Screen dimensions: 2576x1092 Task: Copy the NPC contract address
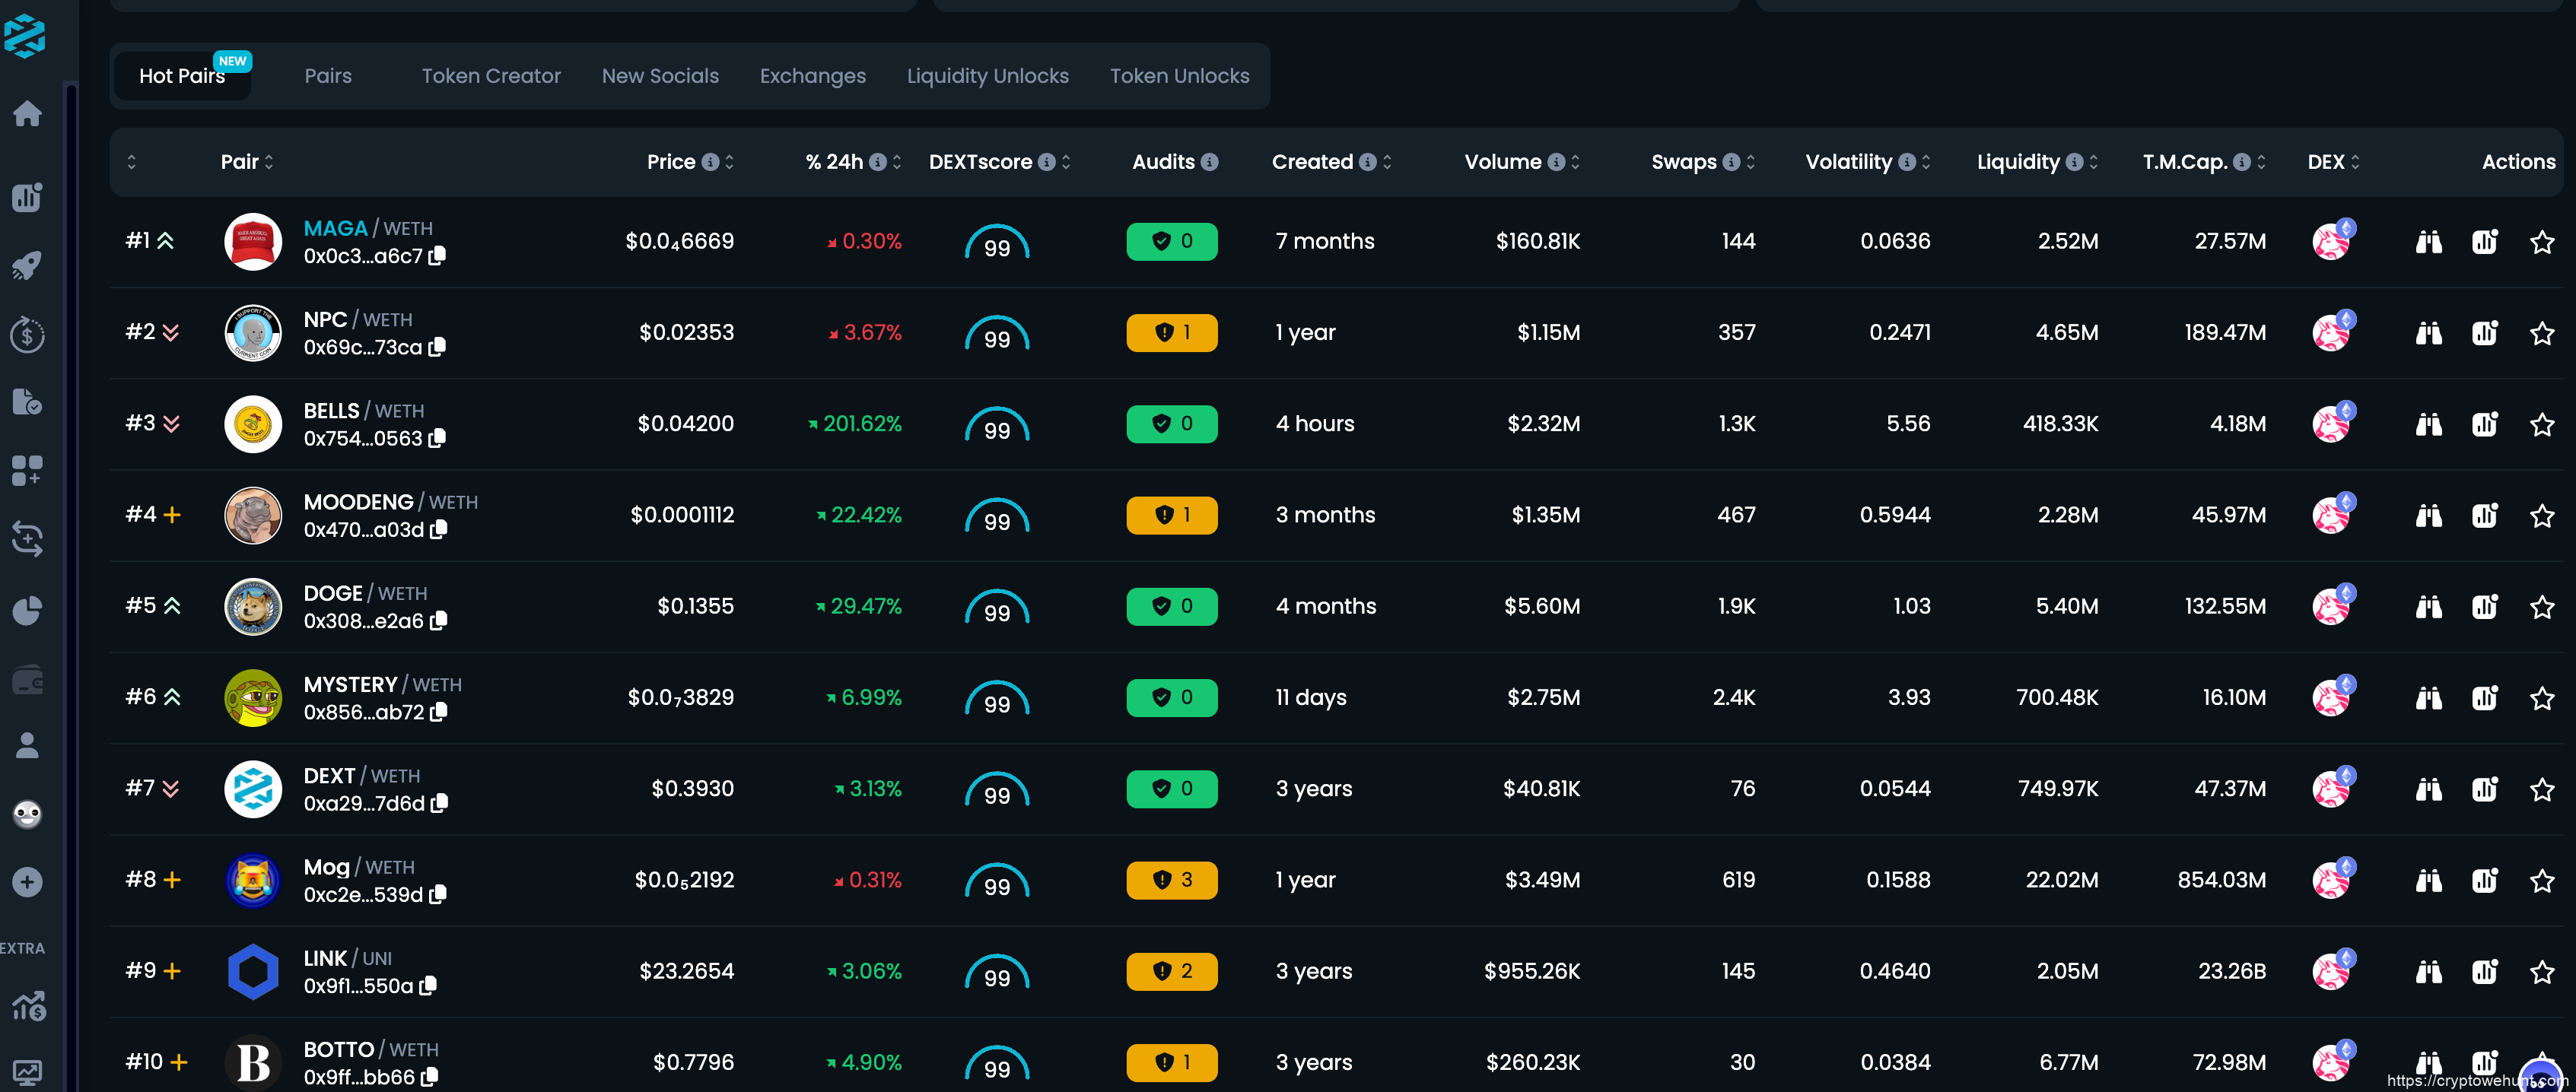pos(437,347)
